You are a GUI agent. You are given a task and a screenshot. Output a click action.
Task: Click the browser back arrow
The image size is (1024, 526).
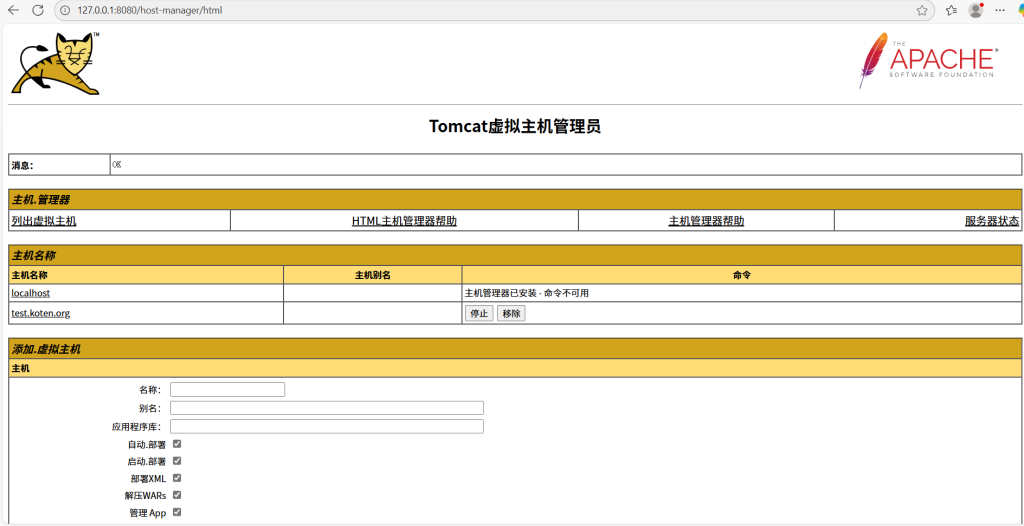(13, 10)
